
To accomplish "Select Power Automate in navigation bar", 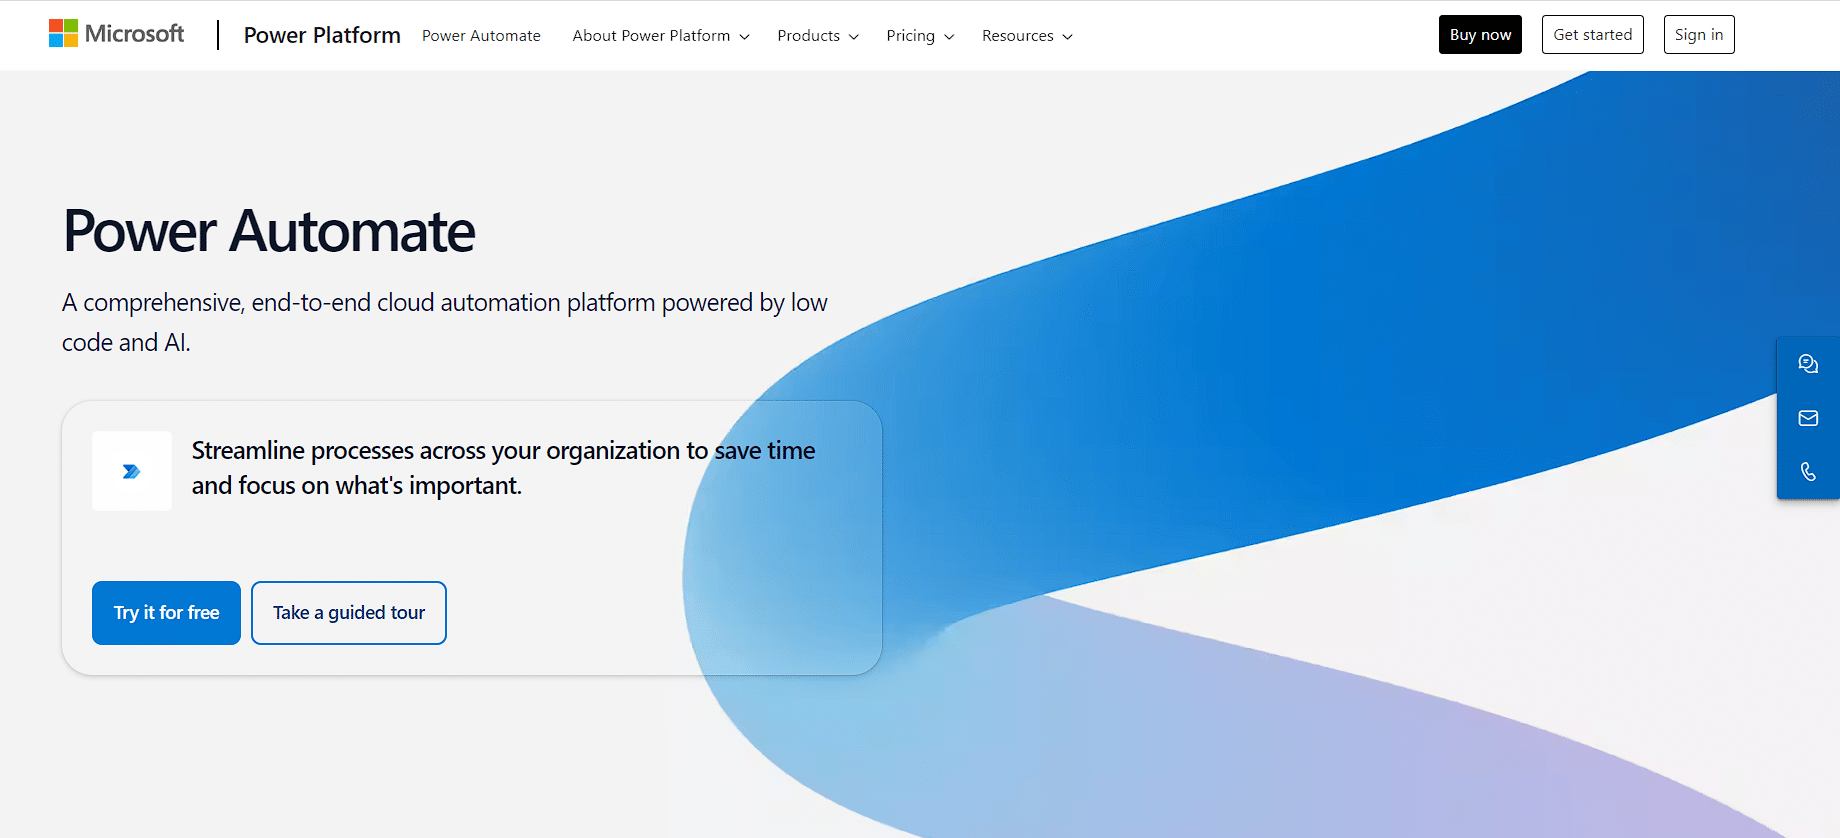I will click(481, 36).
